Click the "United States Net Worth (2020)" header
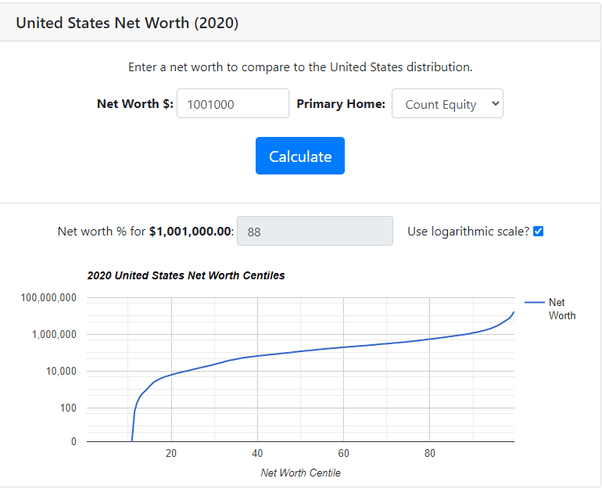602x489 pixels. pos(128,22)
